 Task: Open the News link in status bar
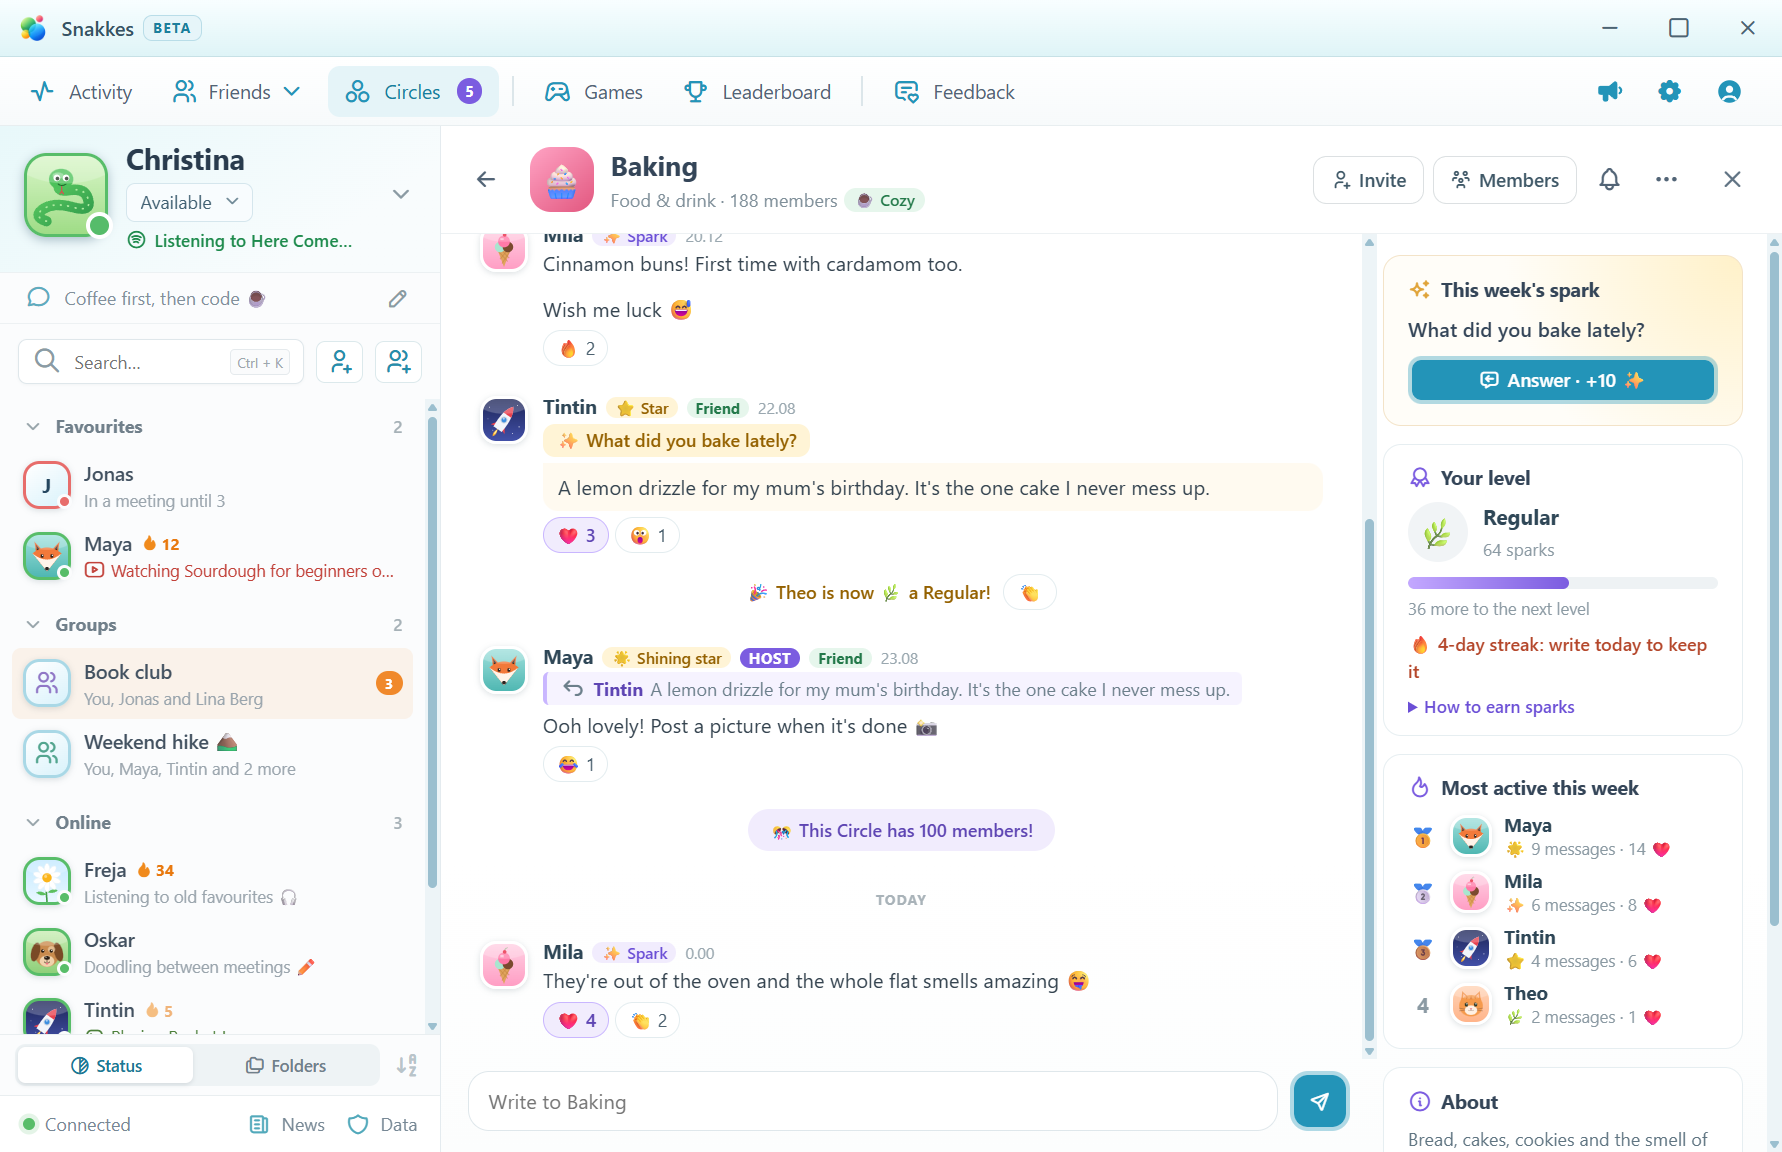point(287,1125)
